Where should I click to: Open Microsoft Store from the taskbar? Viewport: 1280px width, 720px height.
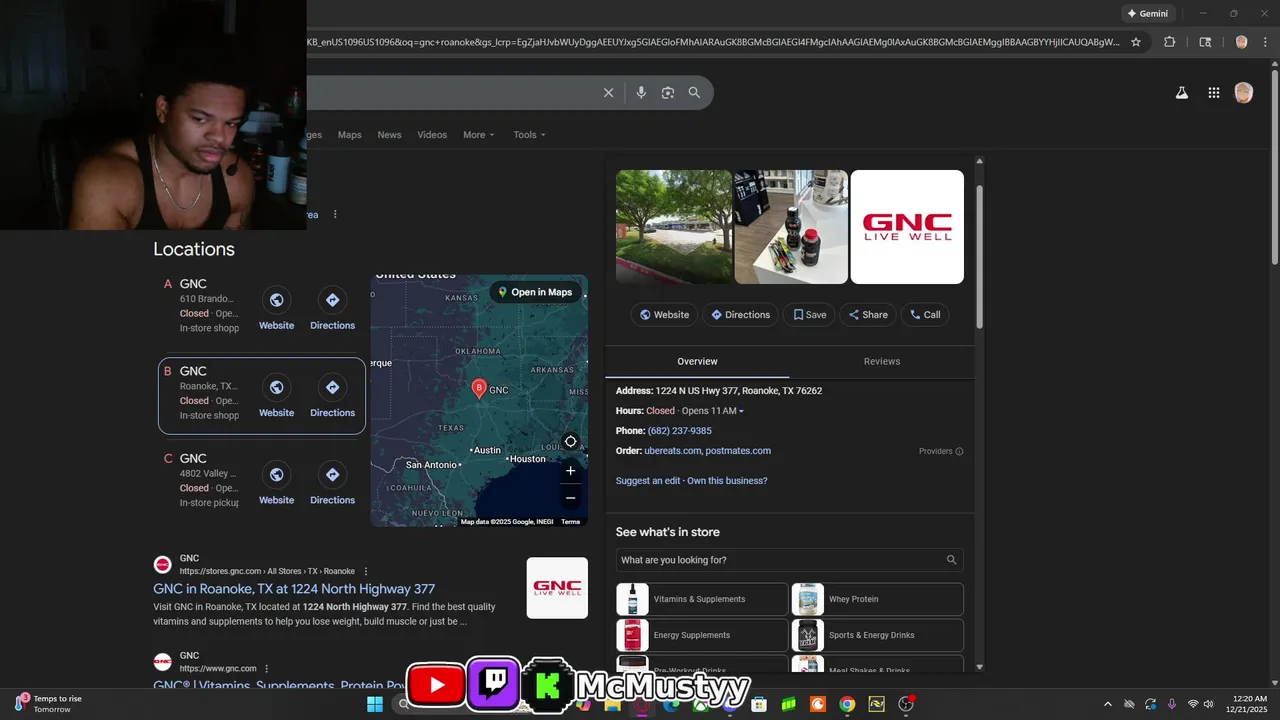[759, 704]
